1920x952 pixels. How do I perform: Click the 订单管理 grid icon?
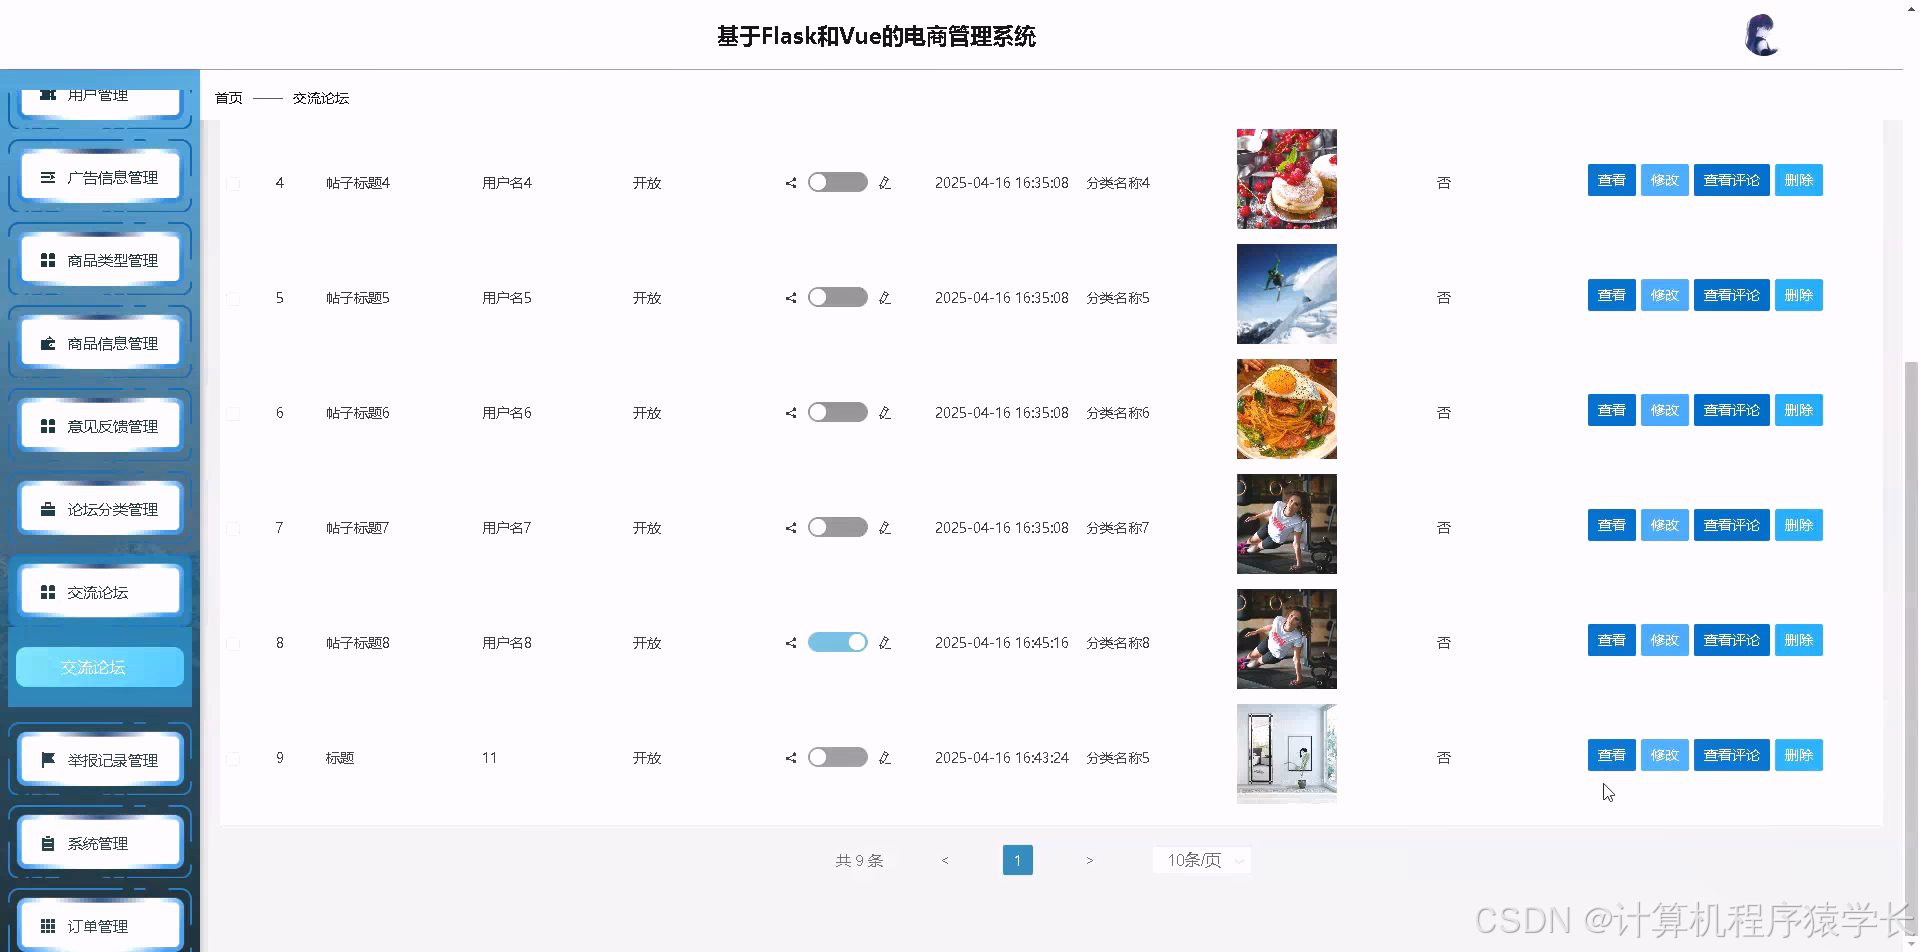(47, 926)
